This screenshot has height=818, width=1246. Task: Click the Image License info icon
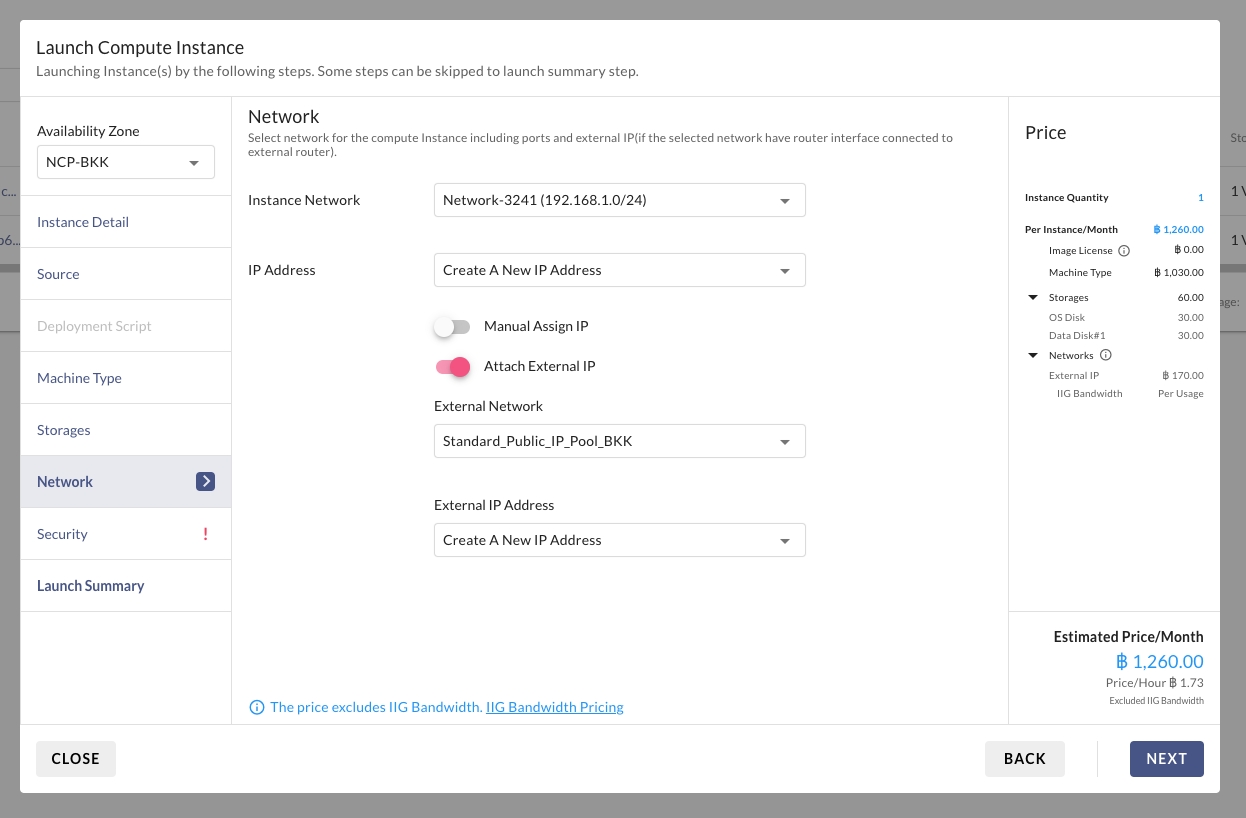point(1124,251)
